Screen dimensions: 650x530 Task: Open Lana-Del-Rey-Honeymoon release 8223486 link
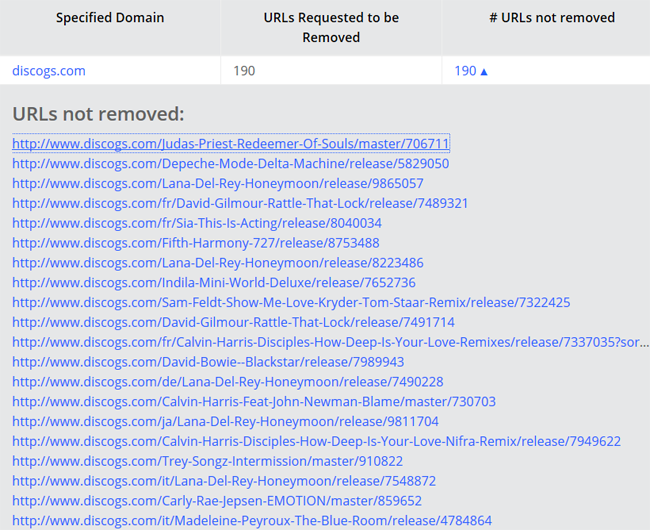(218, 263)
